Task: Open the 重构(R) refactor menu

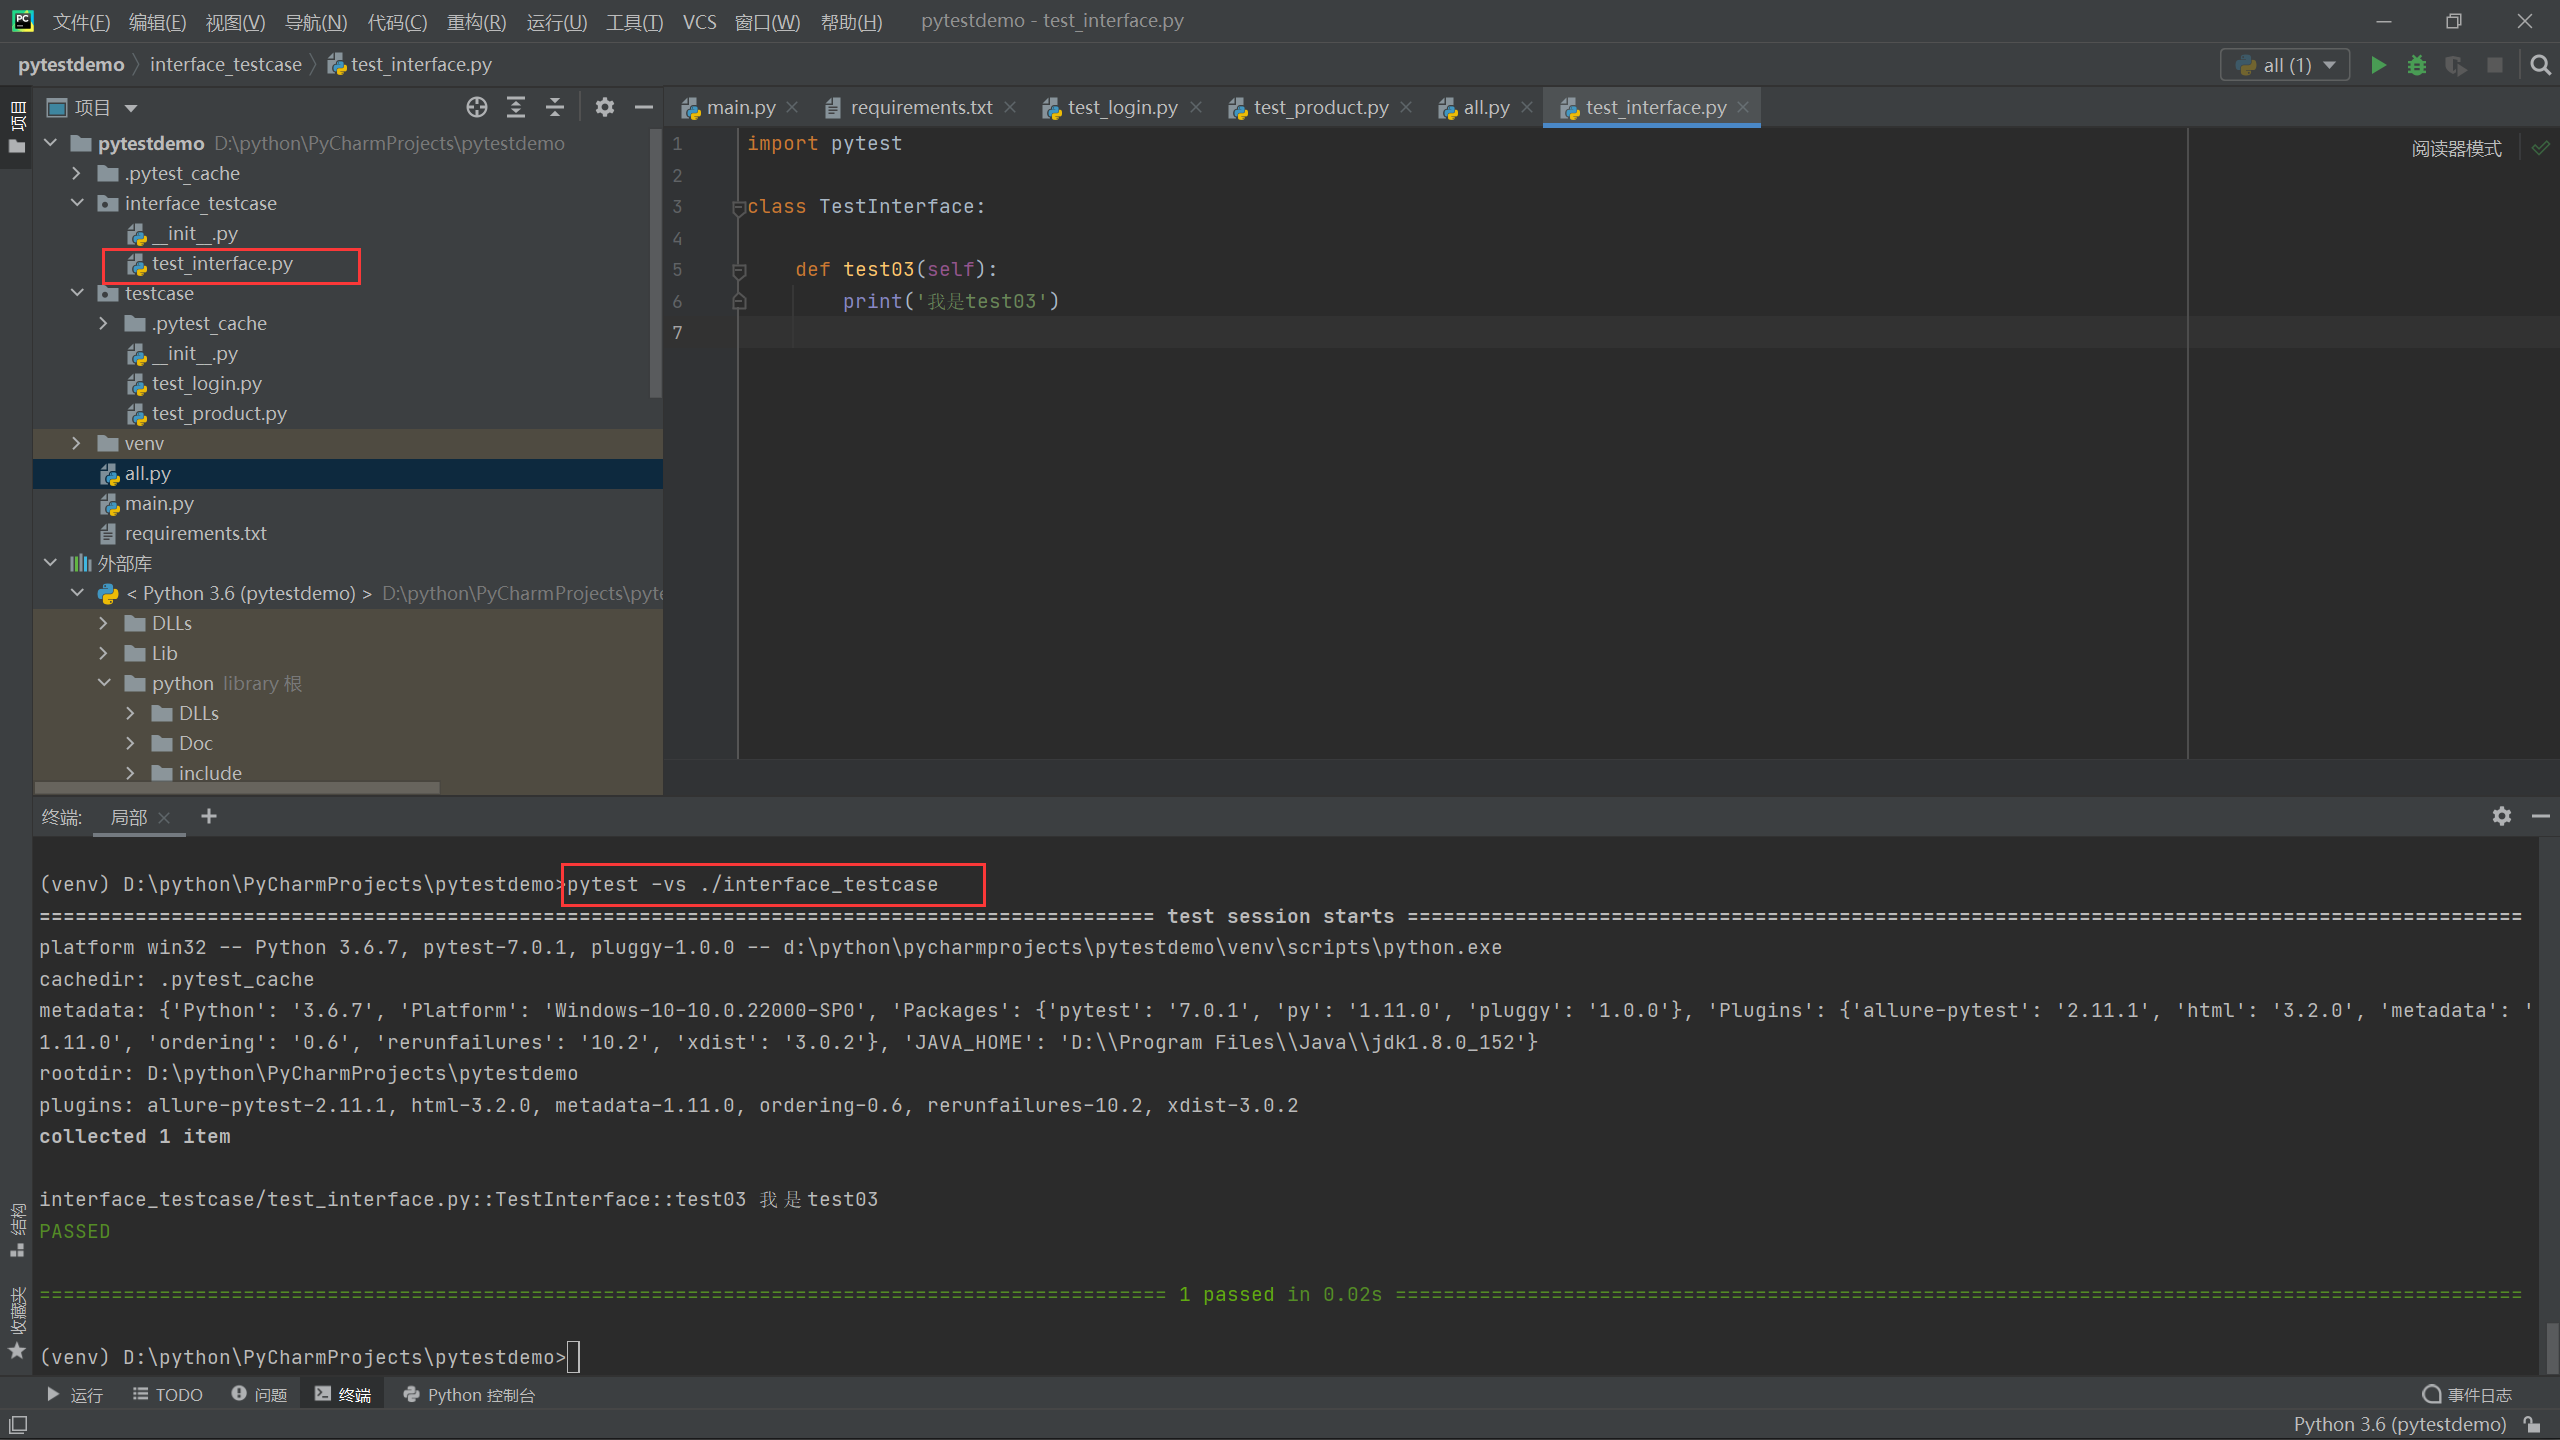Action: [476, 22]
